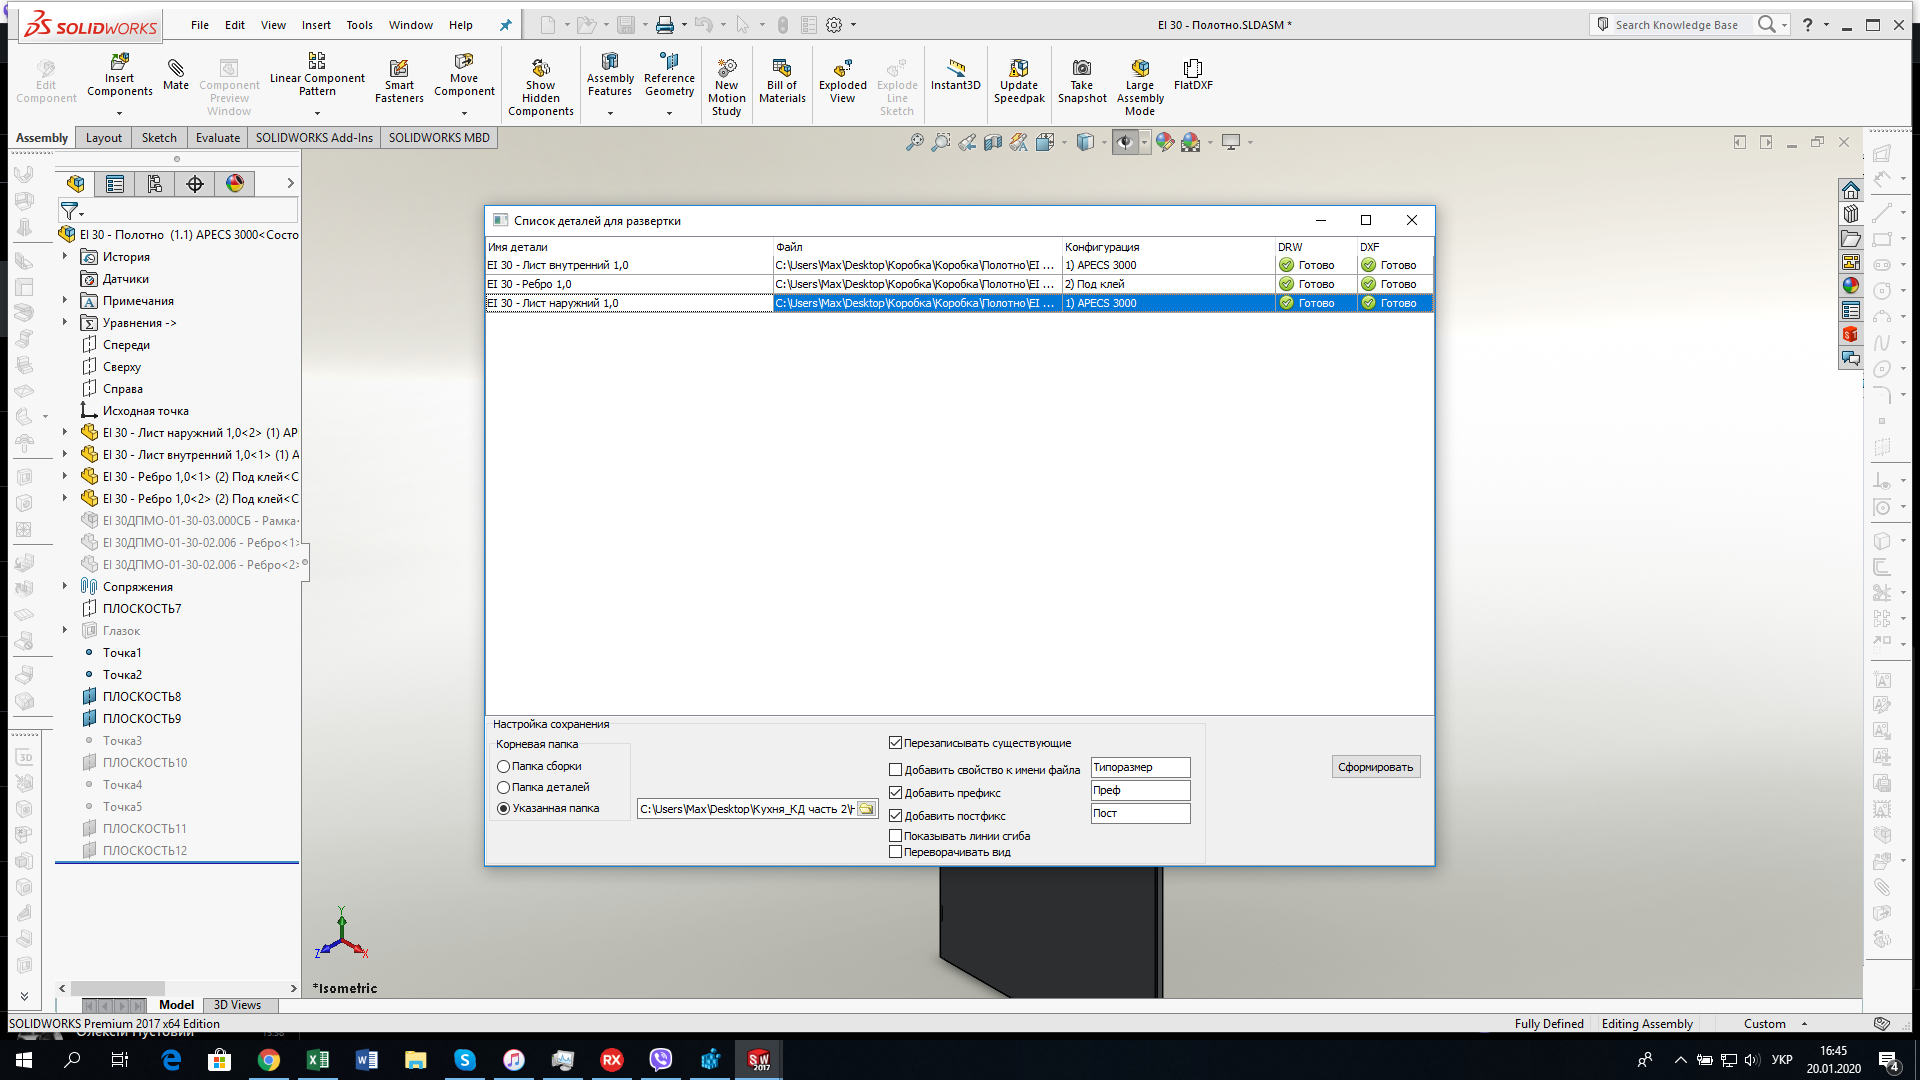Expand Уравнения tree node
This screenshot has height=1080, width=1920.
click(65, 323)
